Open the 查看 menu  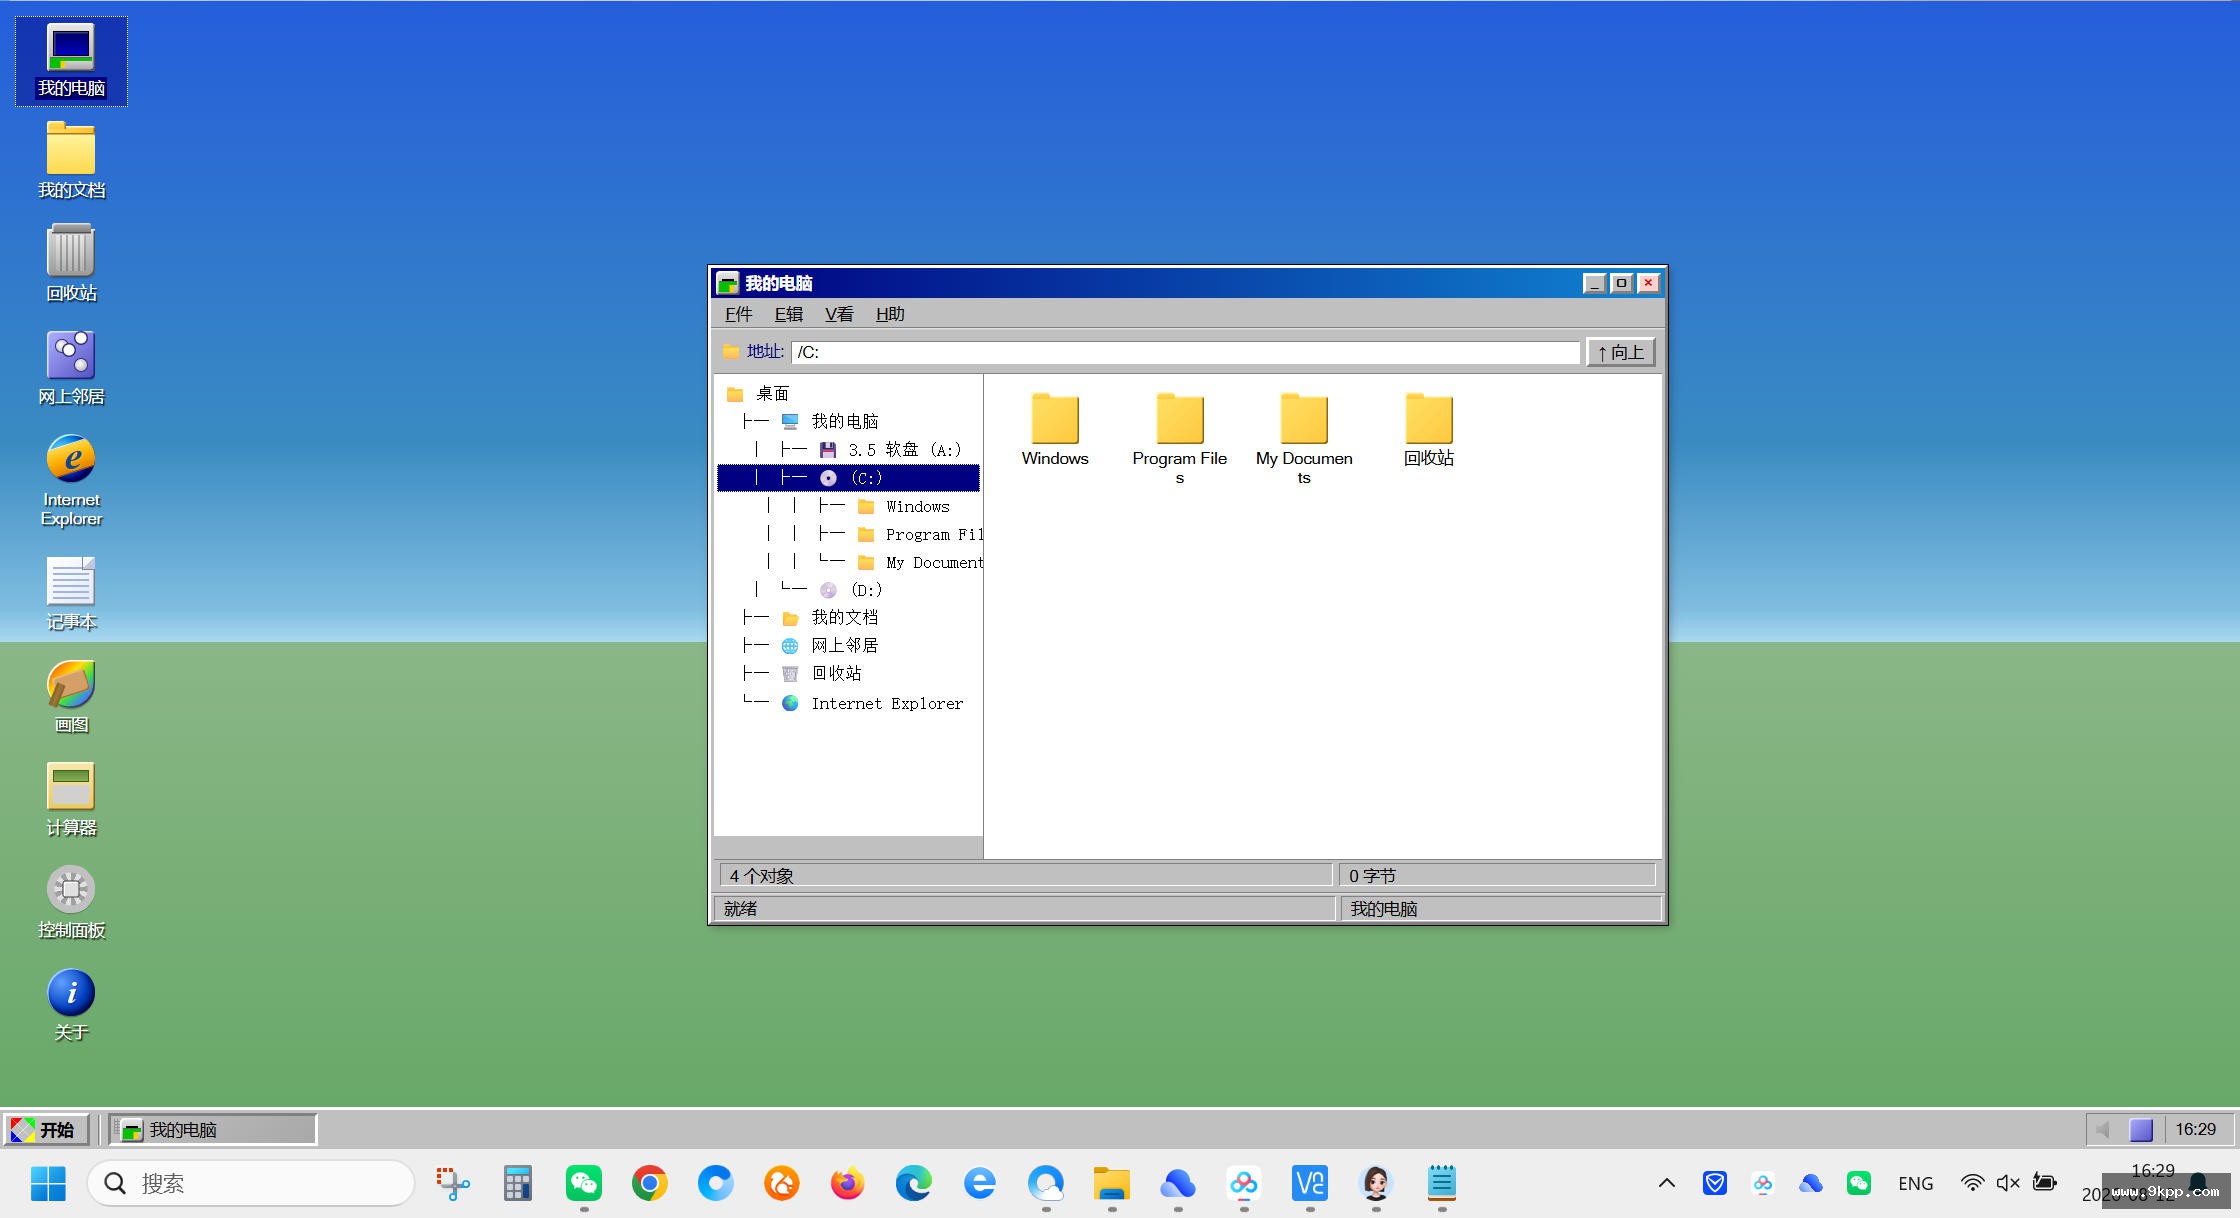pos(839,314)
